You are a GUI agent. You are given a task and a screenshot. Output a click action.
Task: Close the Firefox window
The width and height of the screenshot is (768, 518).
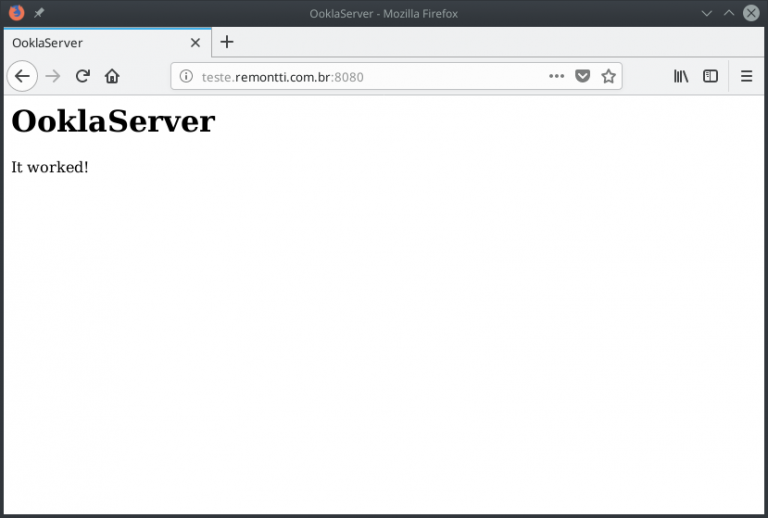pyautogui.click(x=751, y=13)
